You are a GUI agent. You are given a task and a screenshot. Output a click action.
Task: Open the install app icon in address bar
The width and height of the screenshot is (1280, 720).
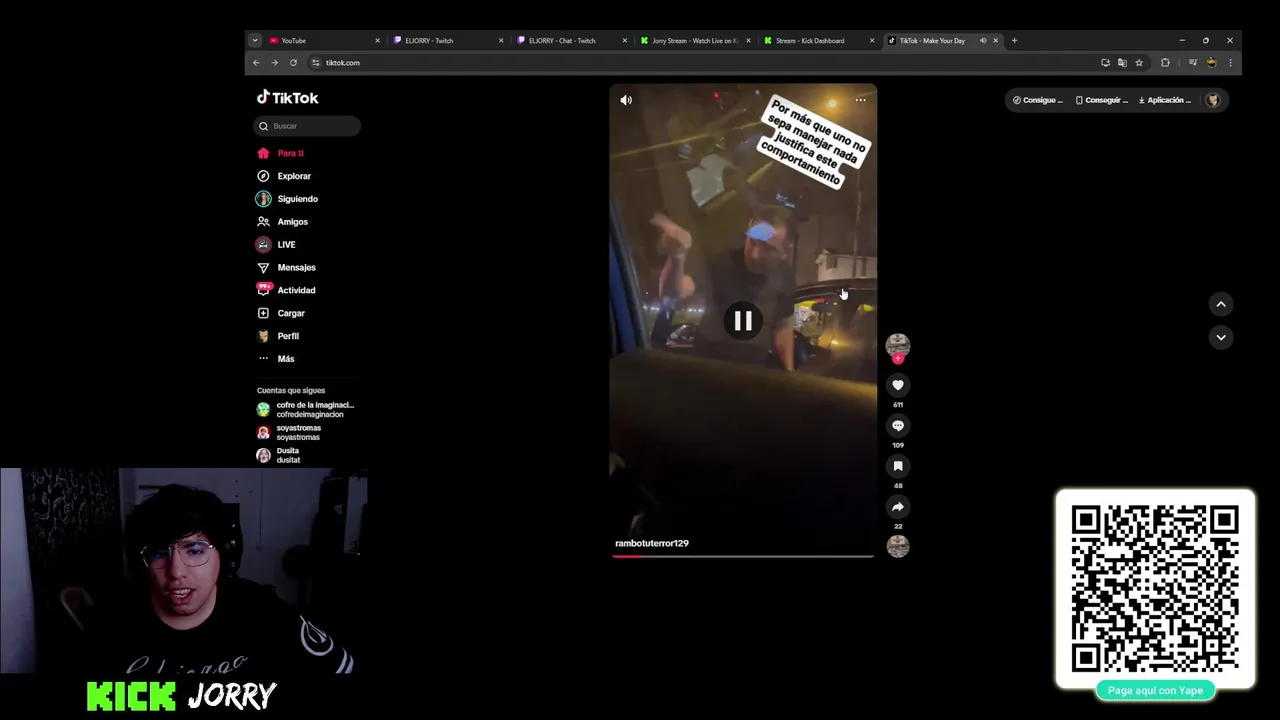click(1105, 63)
